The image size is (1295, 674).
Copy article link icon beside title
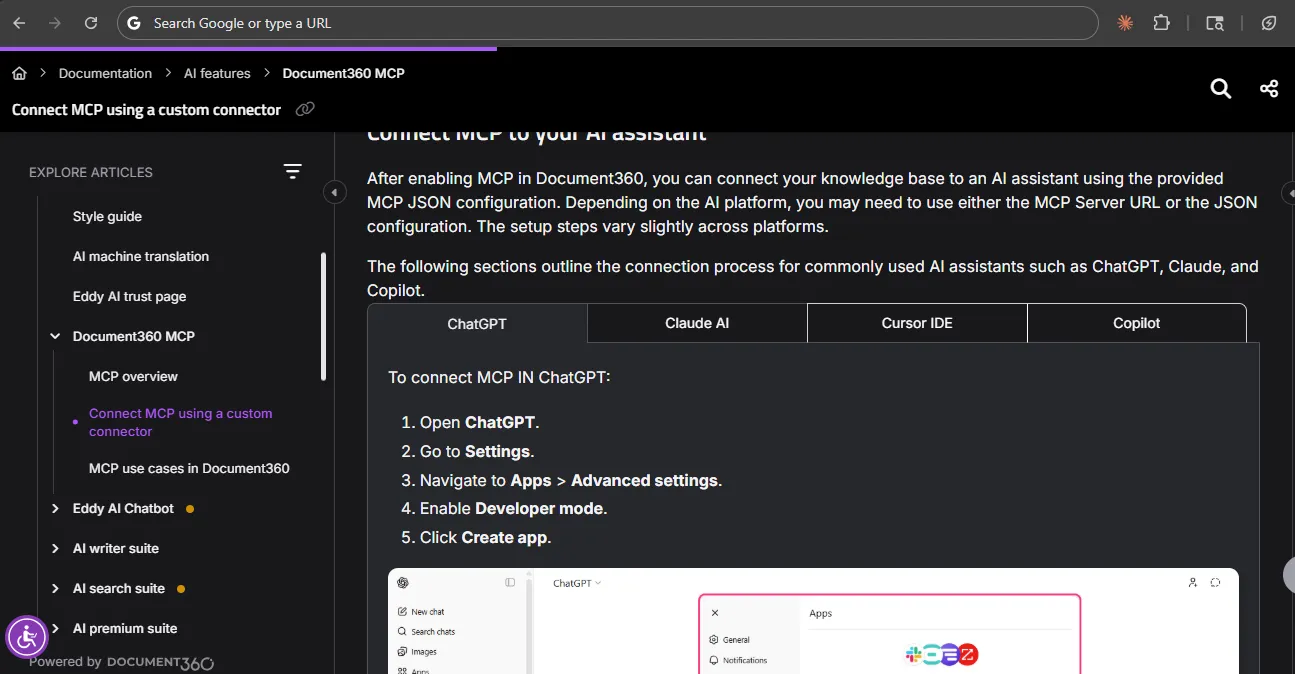click(x=305, y=109)
